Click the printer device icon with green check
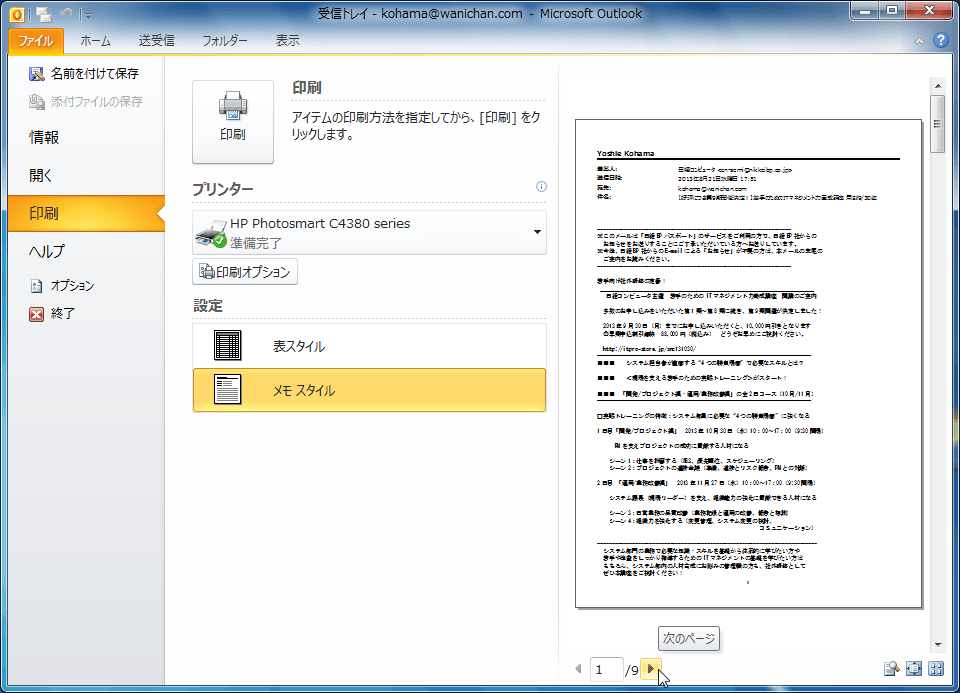Screen dimensions: 960x693 (211, 234)
